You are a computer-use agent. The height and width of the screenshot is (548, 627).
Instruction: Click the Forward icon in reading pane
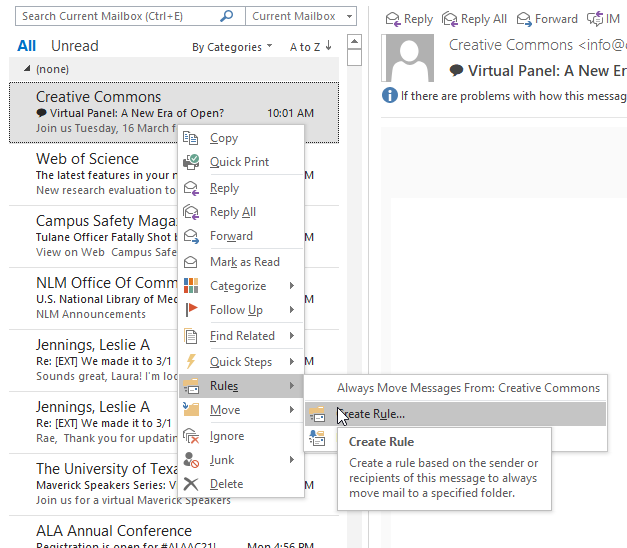coord(524,19)
